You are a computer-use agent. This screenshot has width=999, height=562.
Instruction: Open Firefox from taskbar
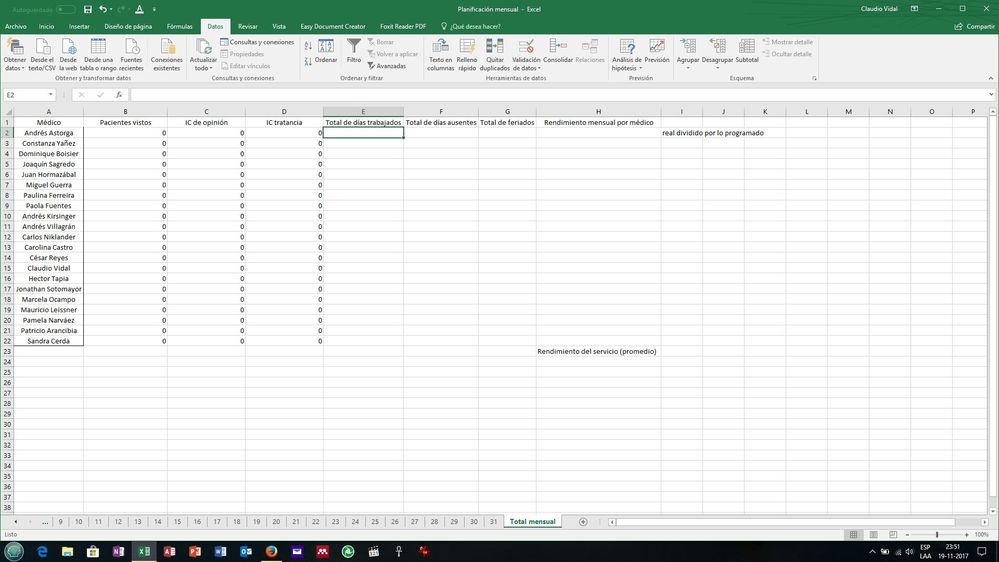[271, 551]
